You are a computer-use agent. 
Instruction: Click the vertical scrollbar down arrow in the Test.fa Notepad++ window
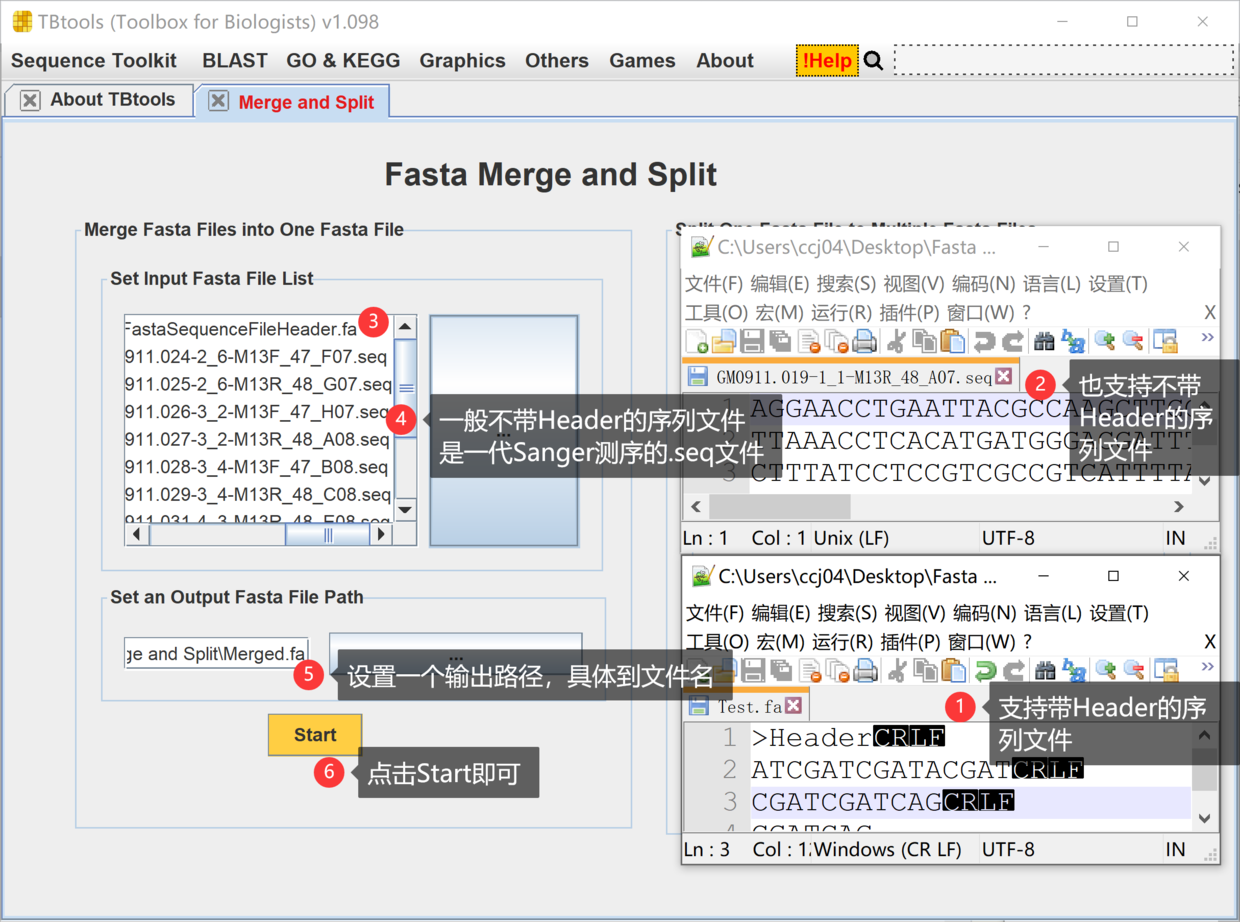click(1205, 818)
